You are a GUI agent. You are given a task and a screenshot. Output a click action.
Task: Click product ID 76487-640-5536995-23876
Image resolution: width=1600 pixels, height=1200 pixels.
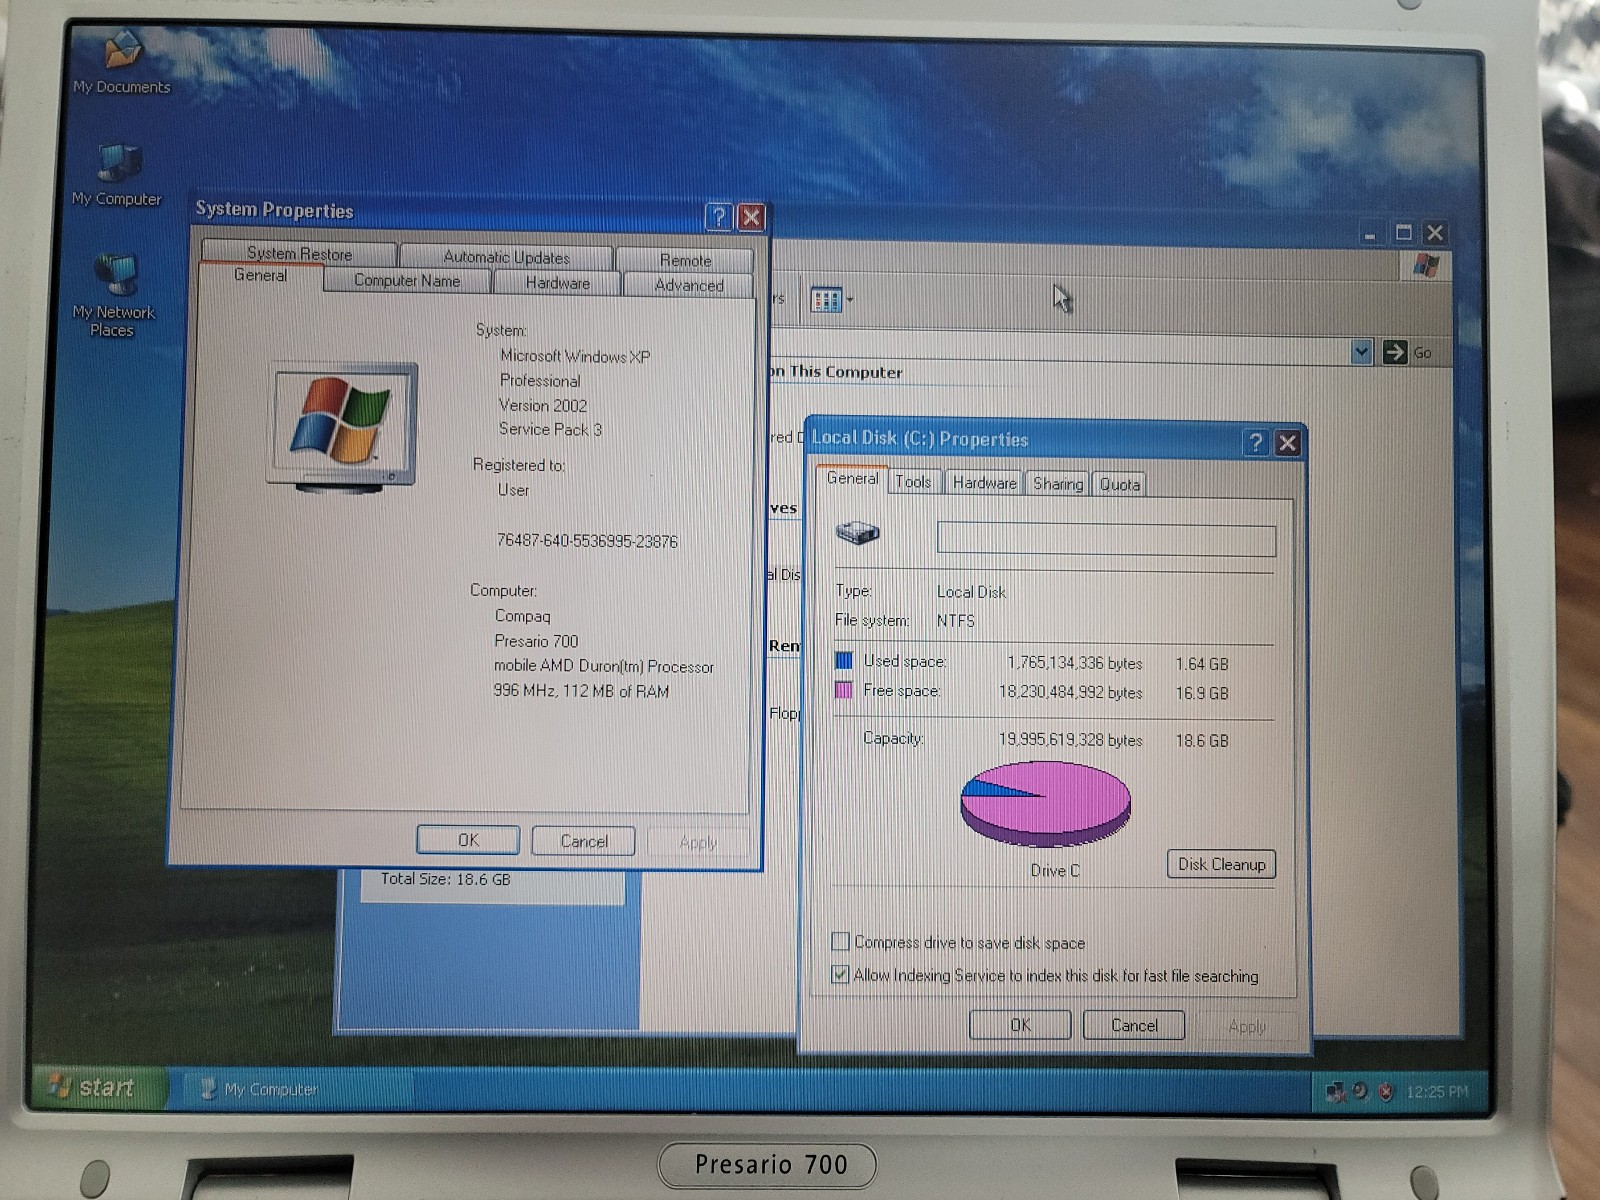pos(587,541)
